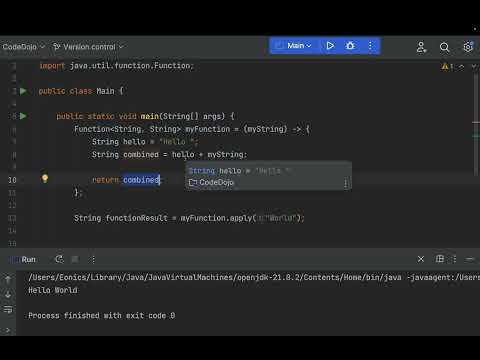The image size is (480, 360).
Task: Click the java path in console output
Action: click(x=215, y=277)
